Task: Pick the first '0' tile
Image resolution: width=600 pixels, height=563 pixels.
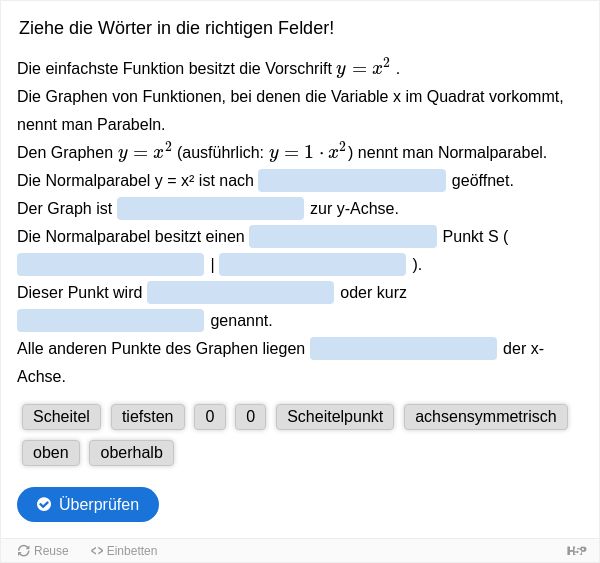Action: point(210,417)
